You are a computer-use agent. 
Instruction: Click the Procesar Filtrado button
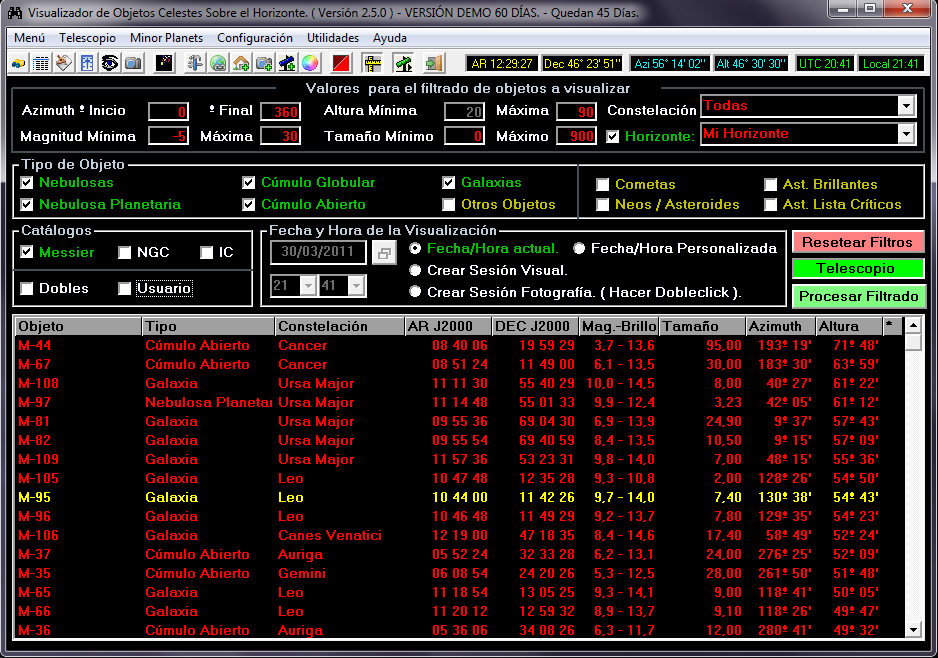pyautogui.click(x=858, y=297)
